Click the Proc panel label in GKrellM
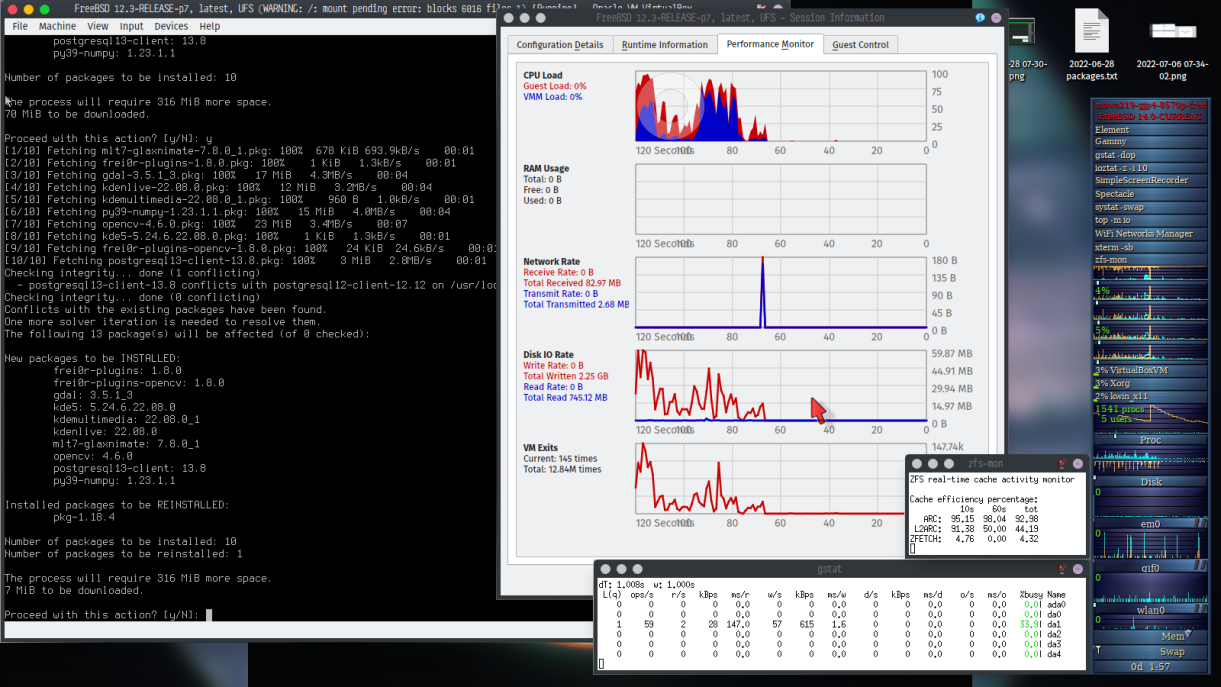The image size is (1221, 687). click(x=1150, y=440)
